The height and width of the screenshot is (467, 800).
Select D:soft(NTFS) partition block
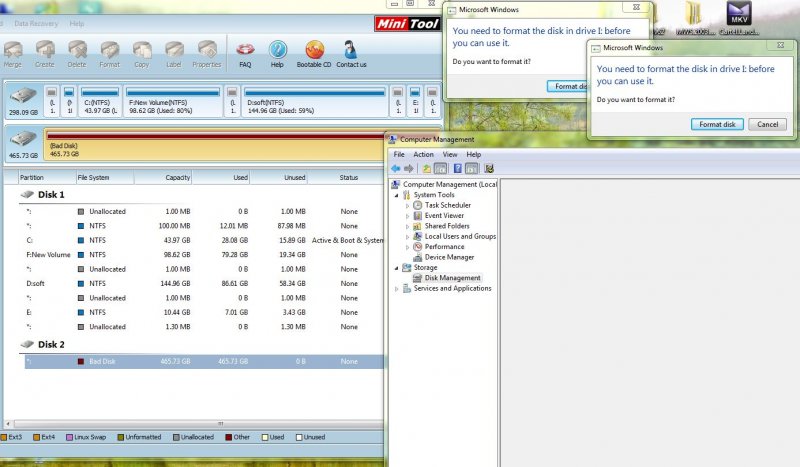[315, 101]
